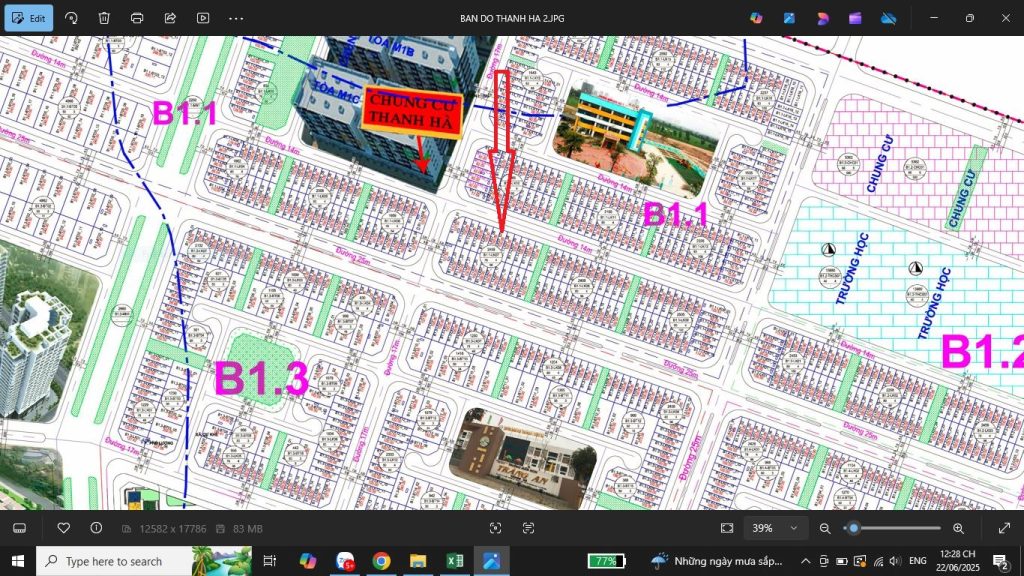Screen dimensions: 1024x576
Task: Mark the photo as favorite with the heart
Action: 63,528
